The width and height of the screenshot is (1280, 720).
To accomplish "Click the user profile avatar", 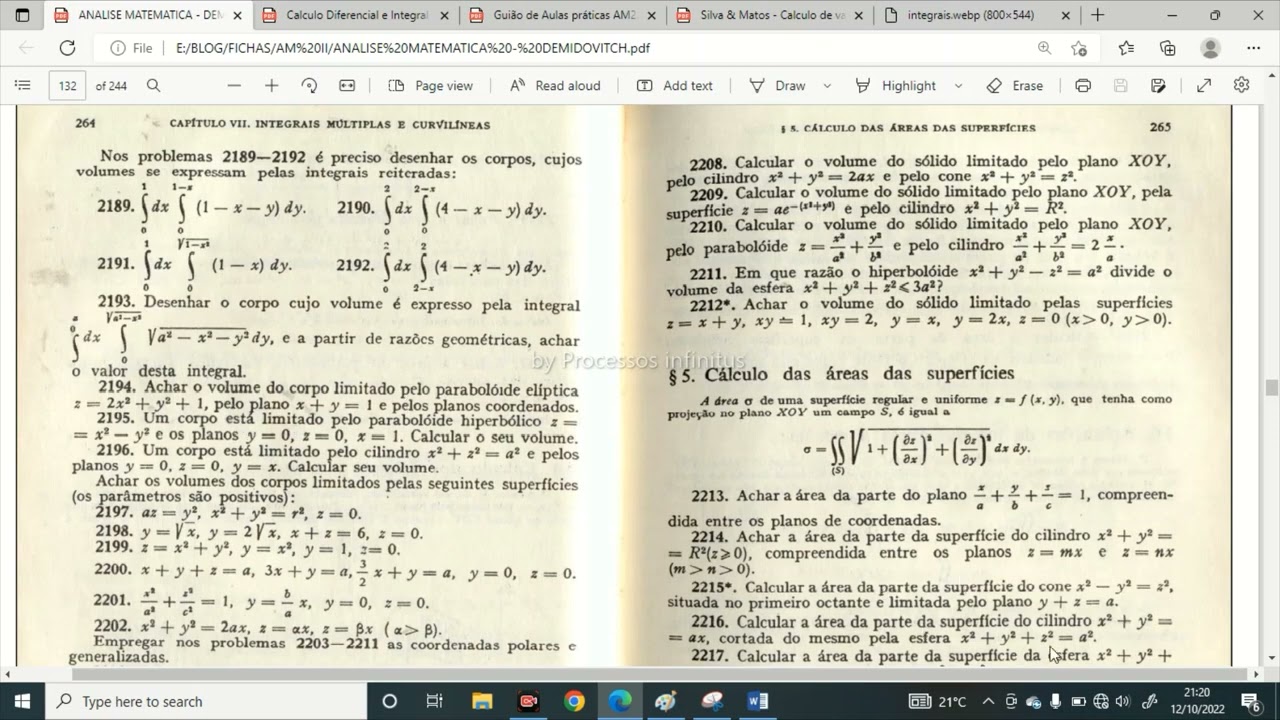I will pyautogui.click(x=1211, y=48).
